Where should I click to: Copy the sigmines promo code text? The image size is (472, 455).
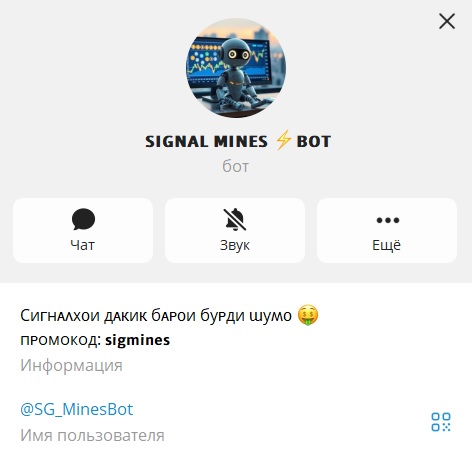coord(137,340)
